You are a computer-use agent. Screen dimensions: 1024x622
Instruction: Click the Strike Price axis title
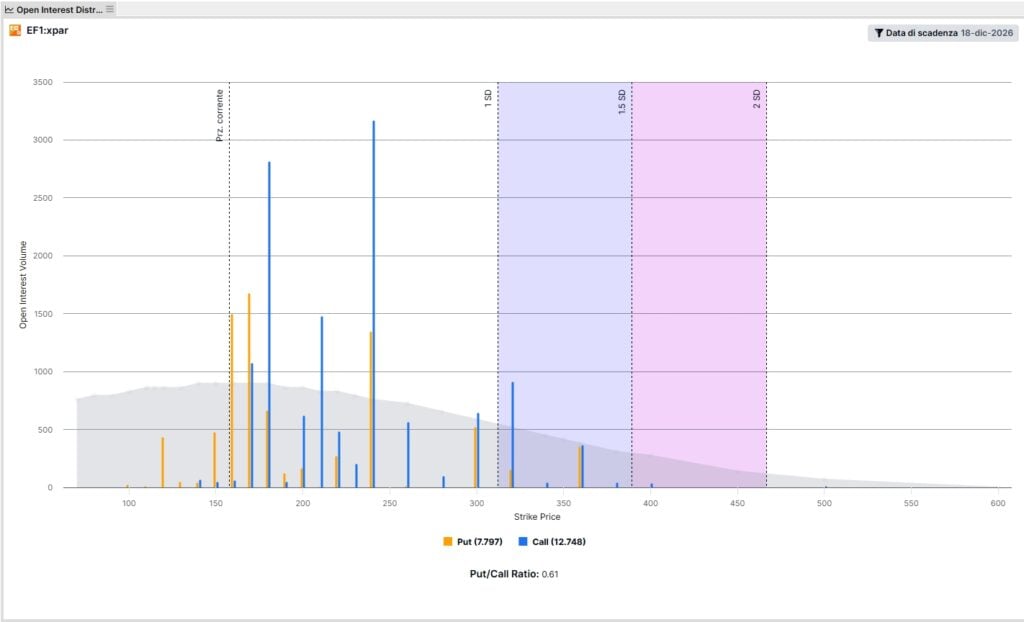point(537,517)
